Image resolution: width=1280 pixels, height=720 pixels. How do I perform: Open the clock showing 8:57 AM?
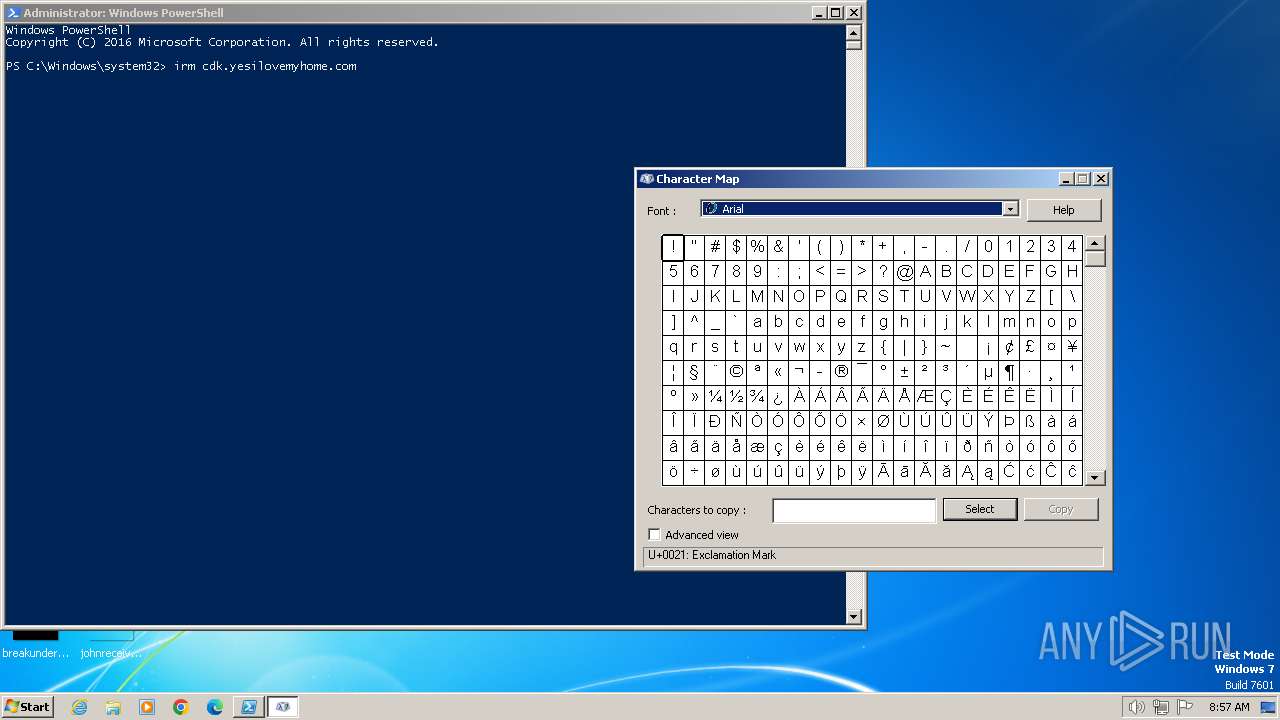1229,707
